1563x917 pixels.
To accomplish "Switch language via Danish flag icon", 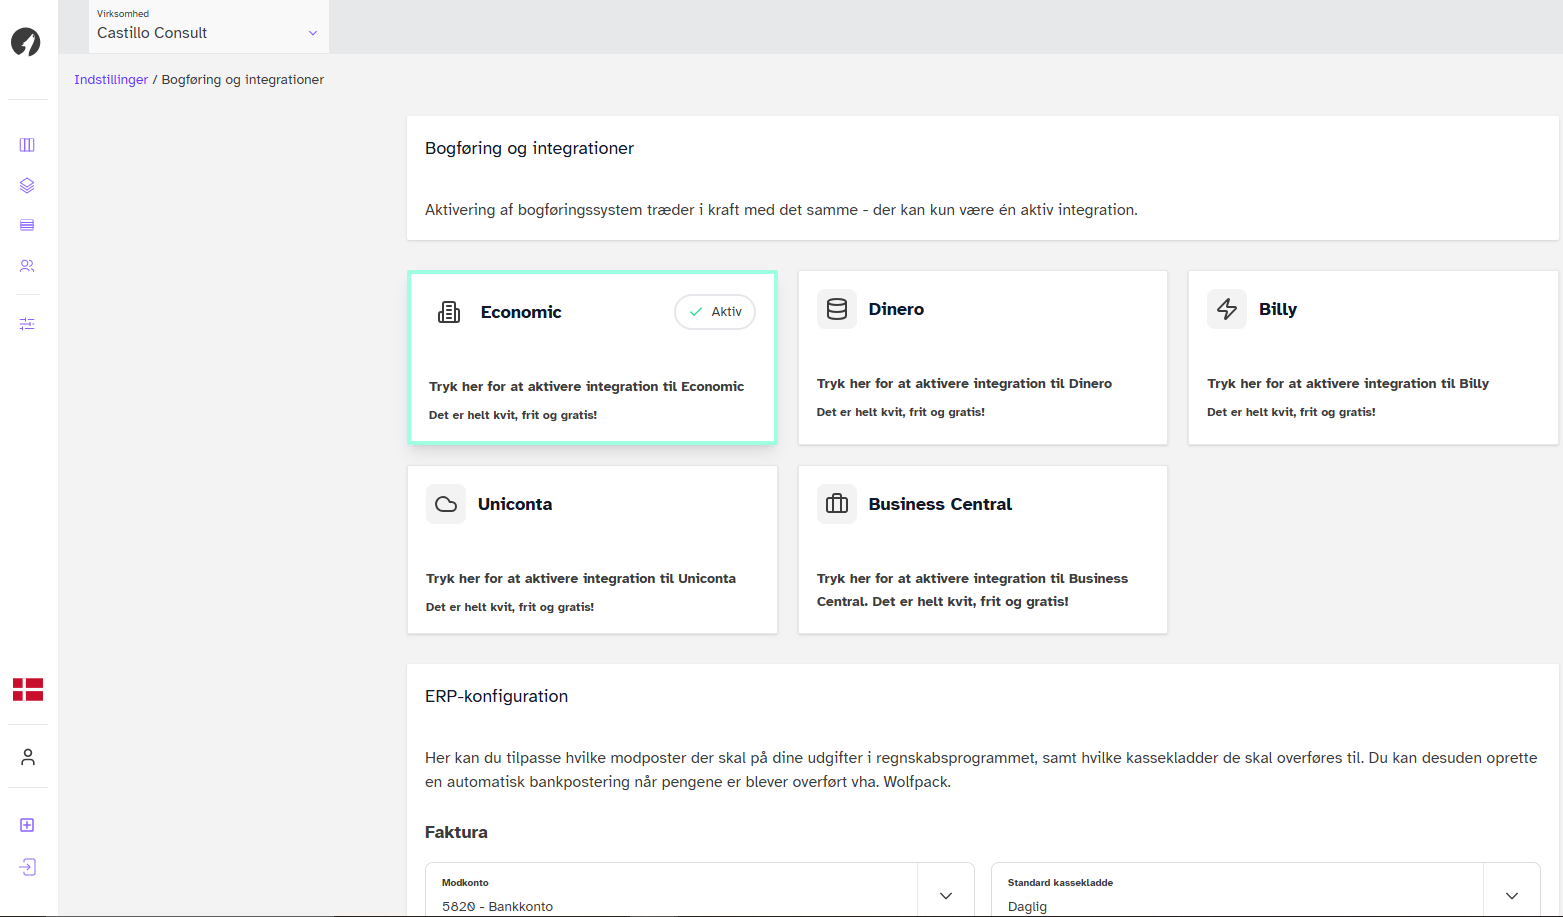I will coord(28,689).
